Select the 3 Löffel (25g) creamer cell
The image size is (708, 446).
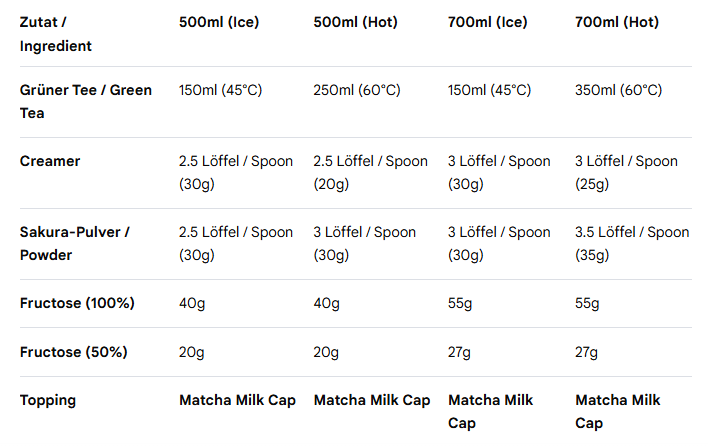[x=626, y=172]
